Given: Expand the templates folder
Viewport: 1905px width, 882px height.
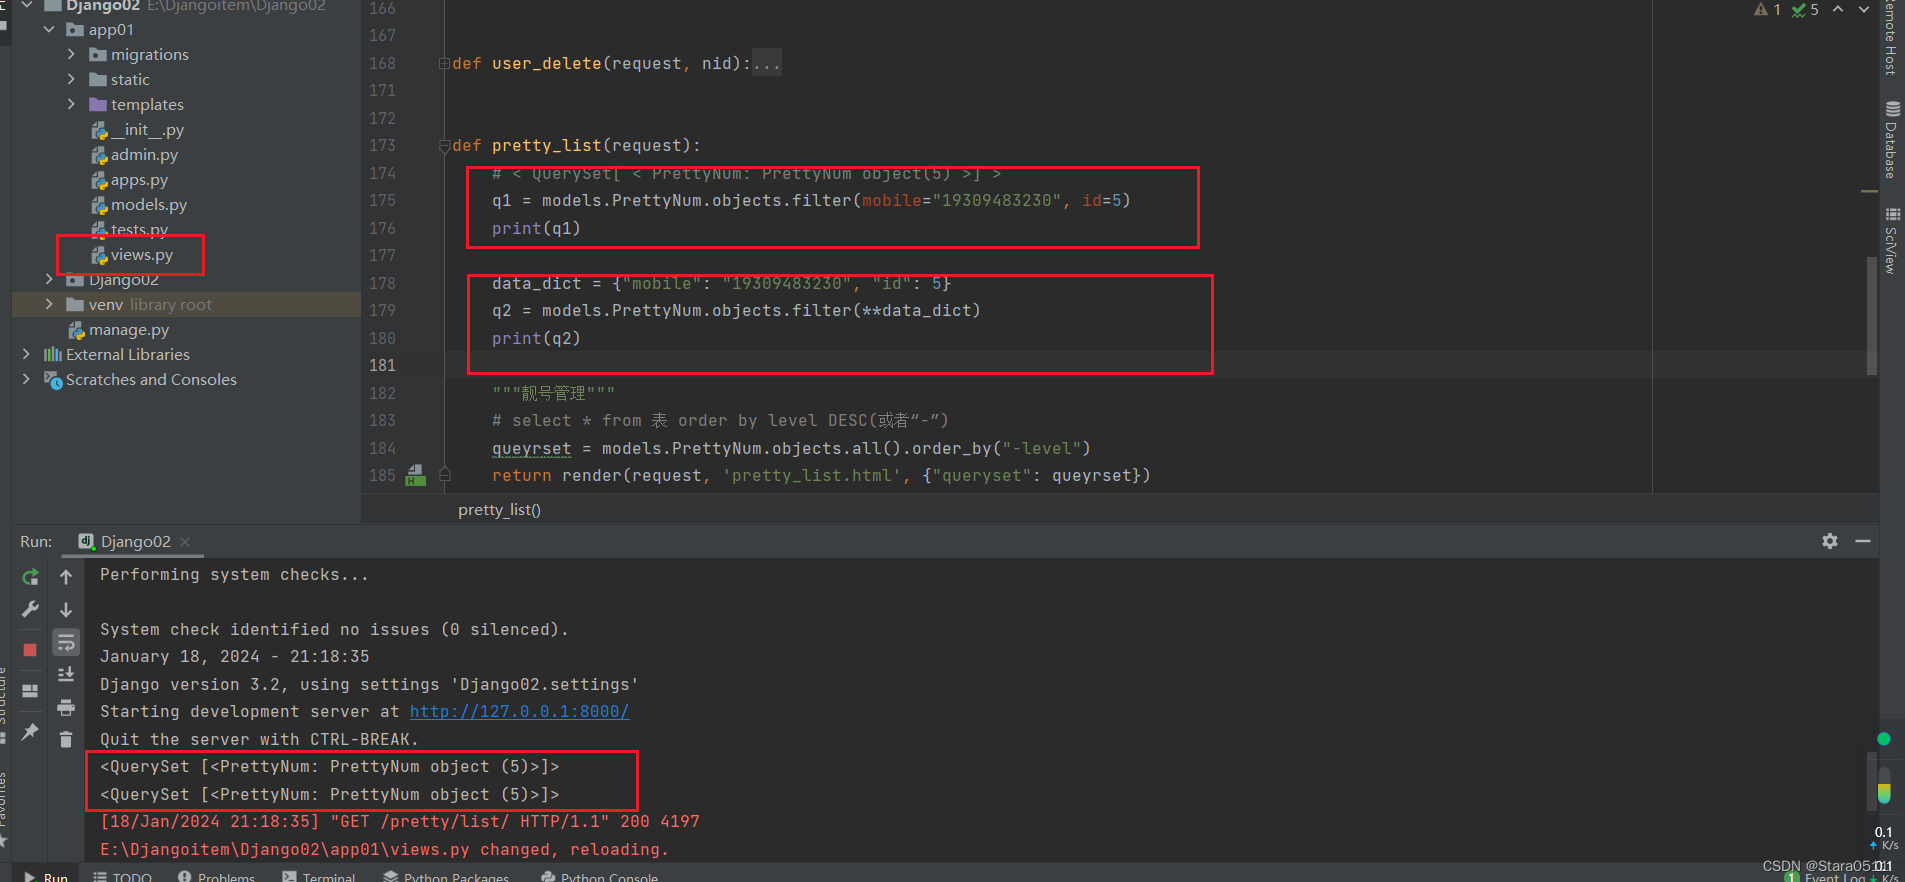Looking at the screenshot, I should (71, 104).
